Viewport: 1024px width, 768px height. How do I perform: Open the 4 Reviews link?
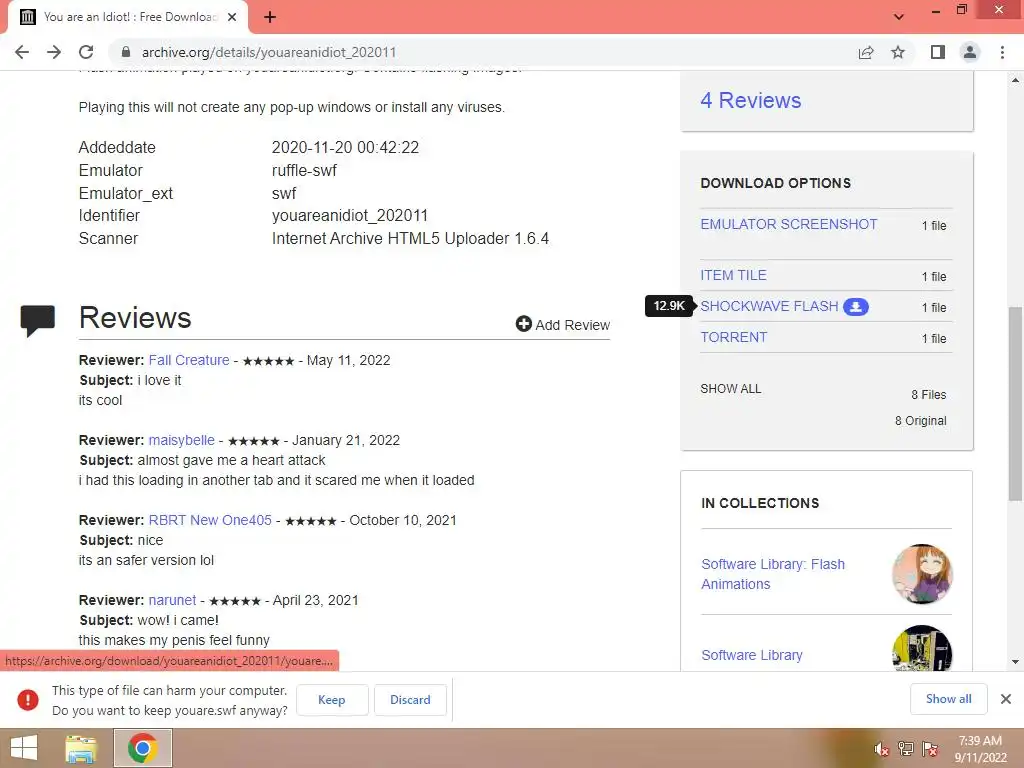tap(750, 101)
